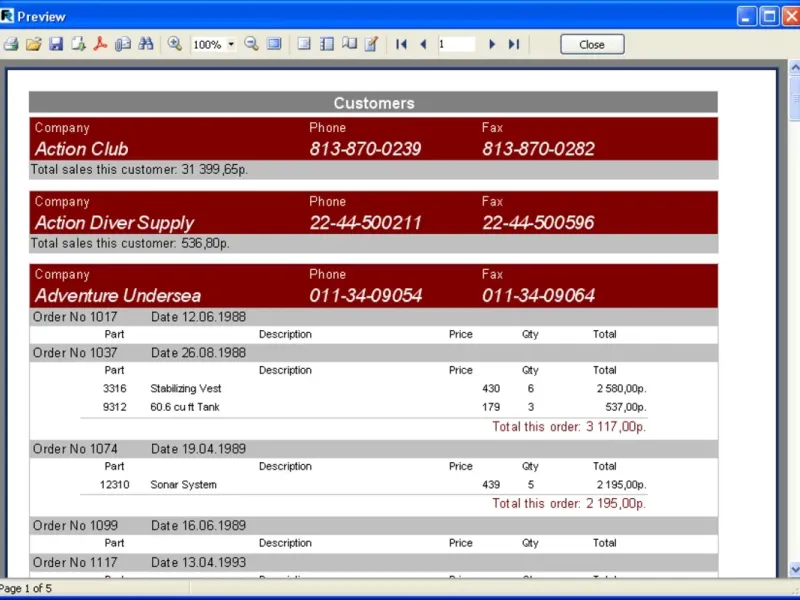Go to the first page
The width and height of the screenshot is (800, 600).
tap(401, 44)
